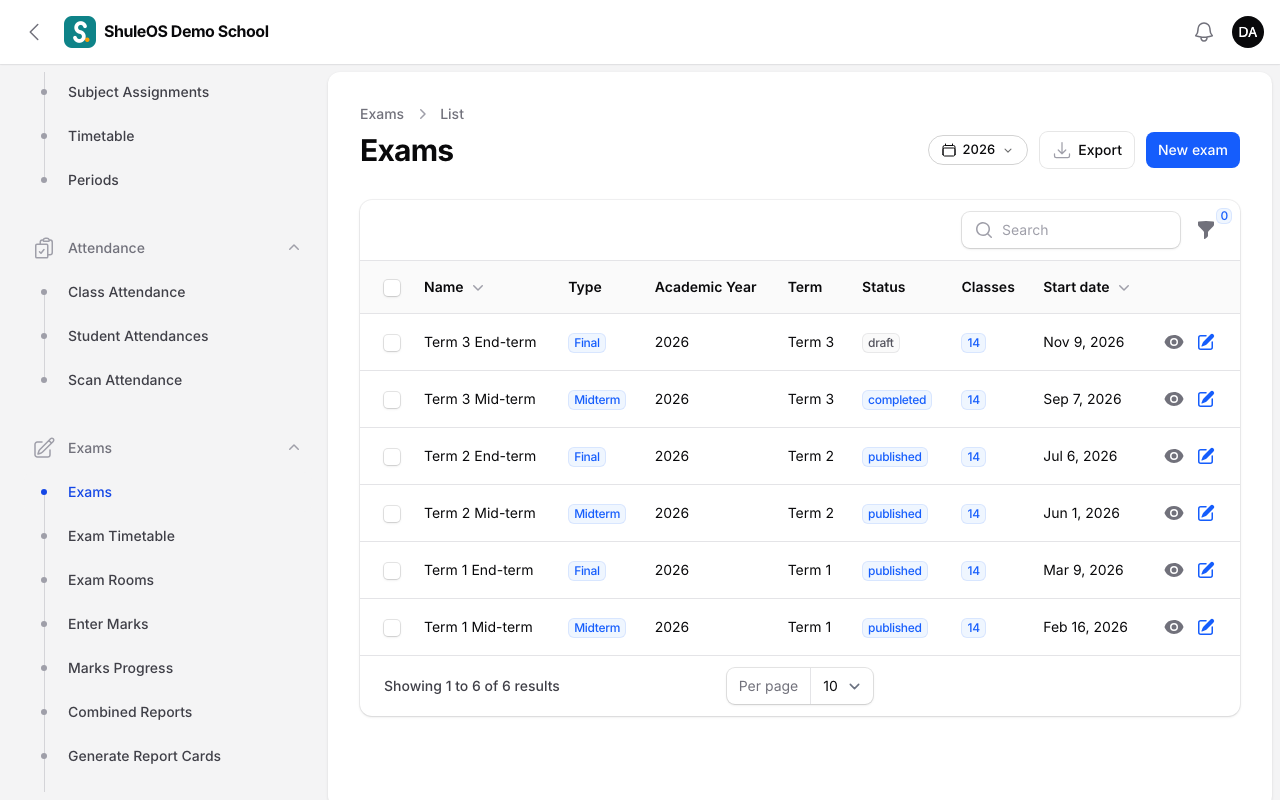This screenshot has height=800, width=1280.
Task: Edit the Term 3 Mid-term exam
Action: pyautogui.click(x=1206, y=399)
